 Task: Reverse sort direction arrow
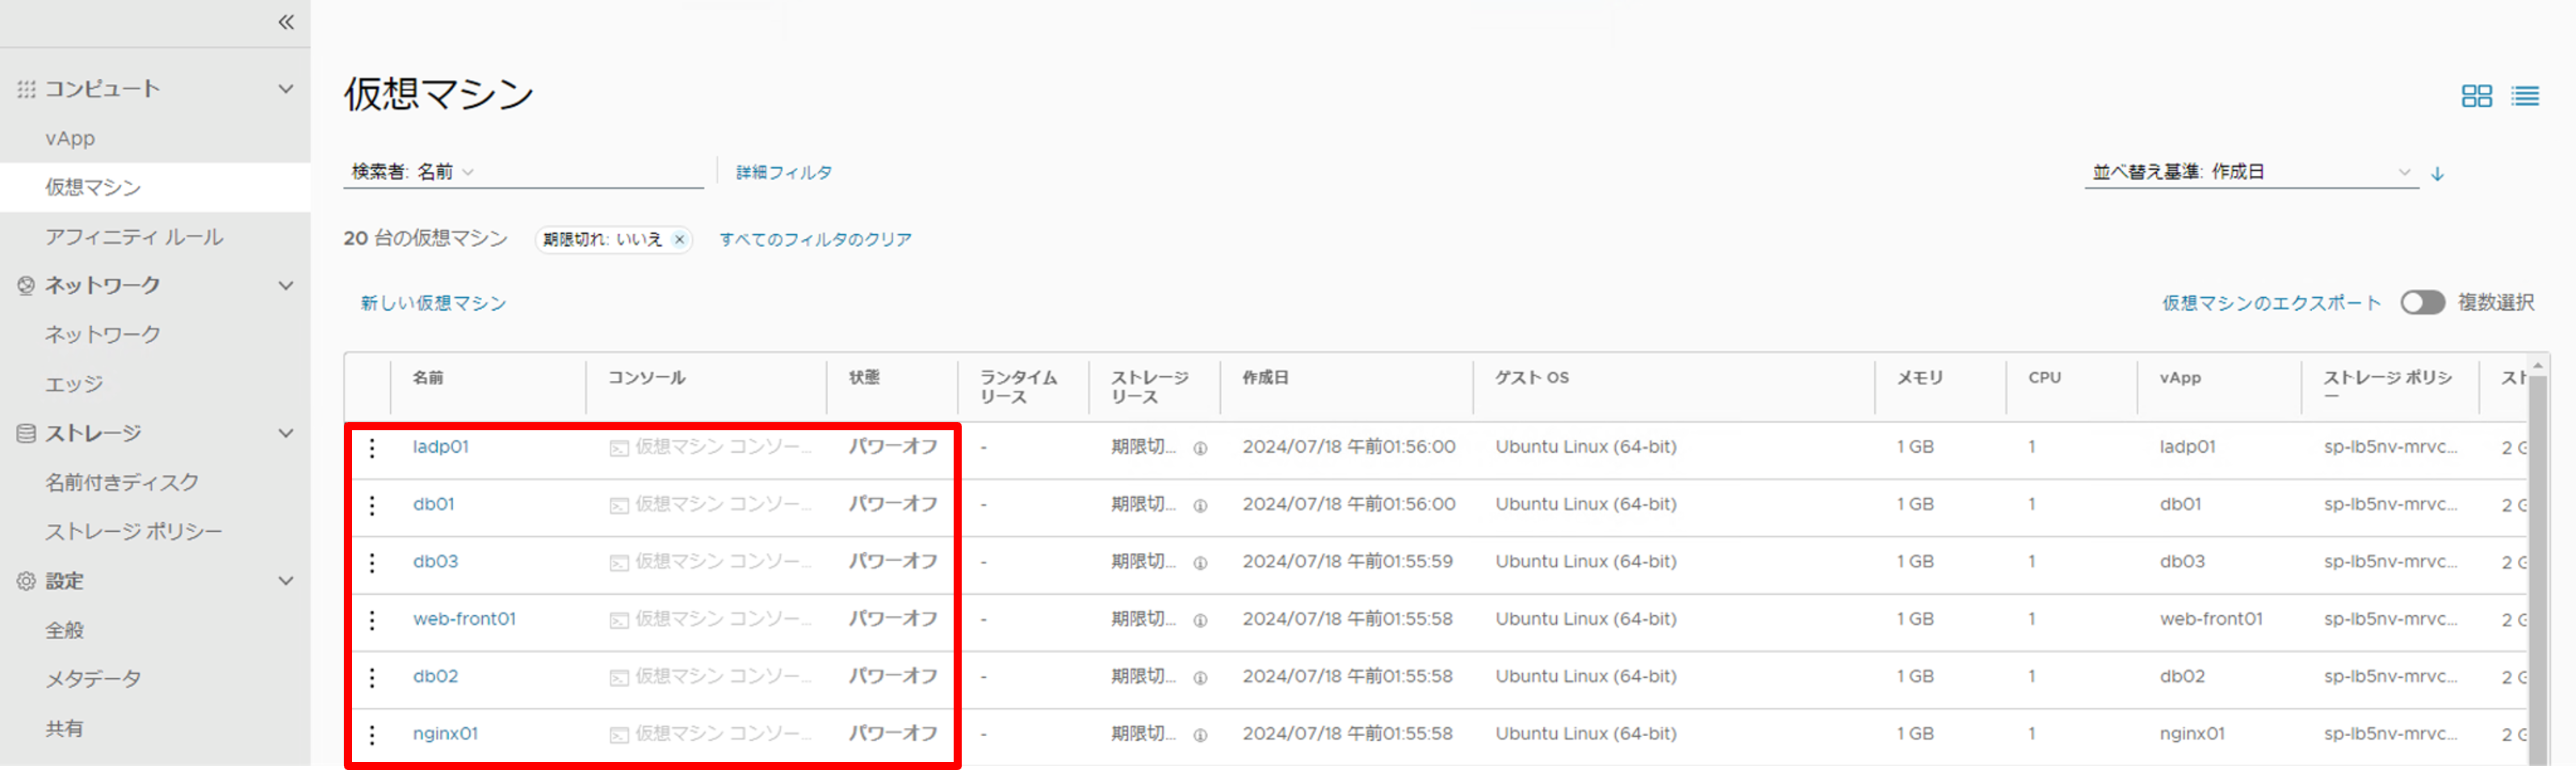point(2438,173)
